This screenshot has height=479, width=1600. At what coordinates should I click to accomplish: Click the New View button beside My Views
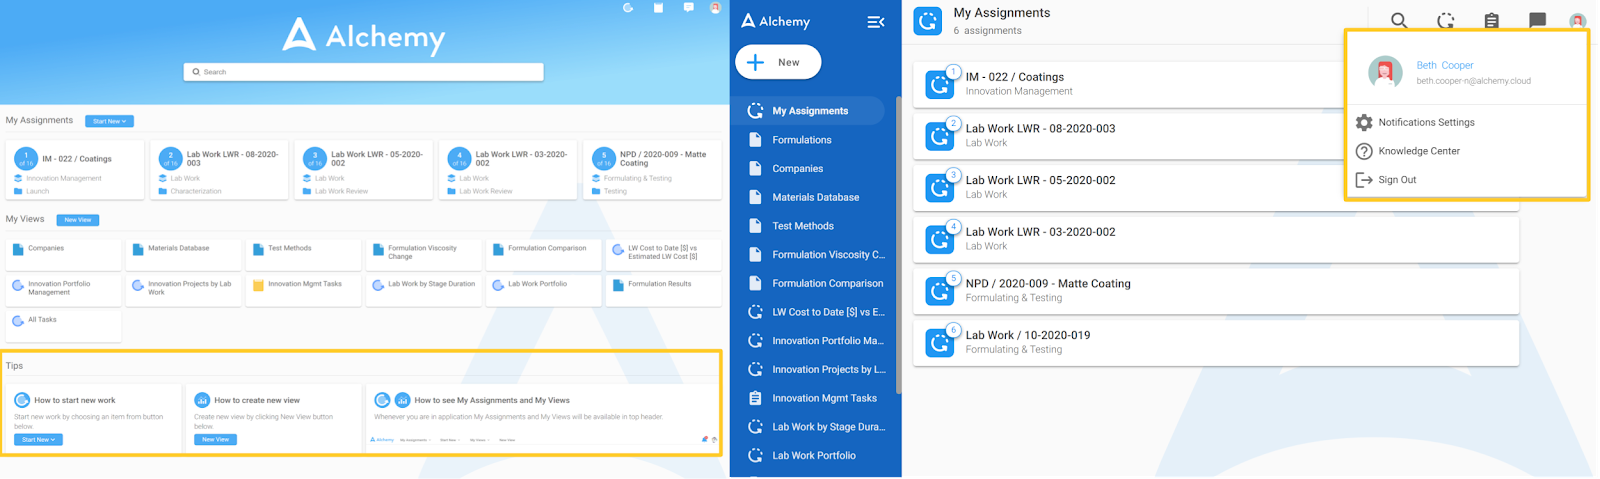point(78,220)
